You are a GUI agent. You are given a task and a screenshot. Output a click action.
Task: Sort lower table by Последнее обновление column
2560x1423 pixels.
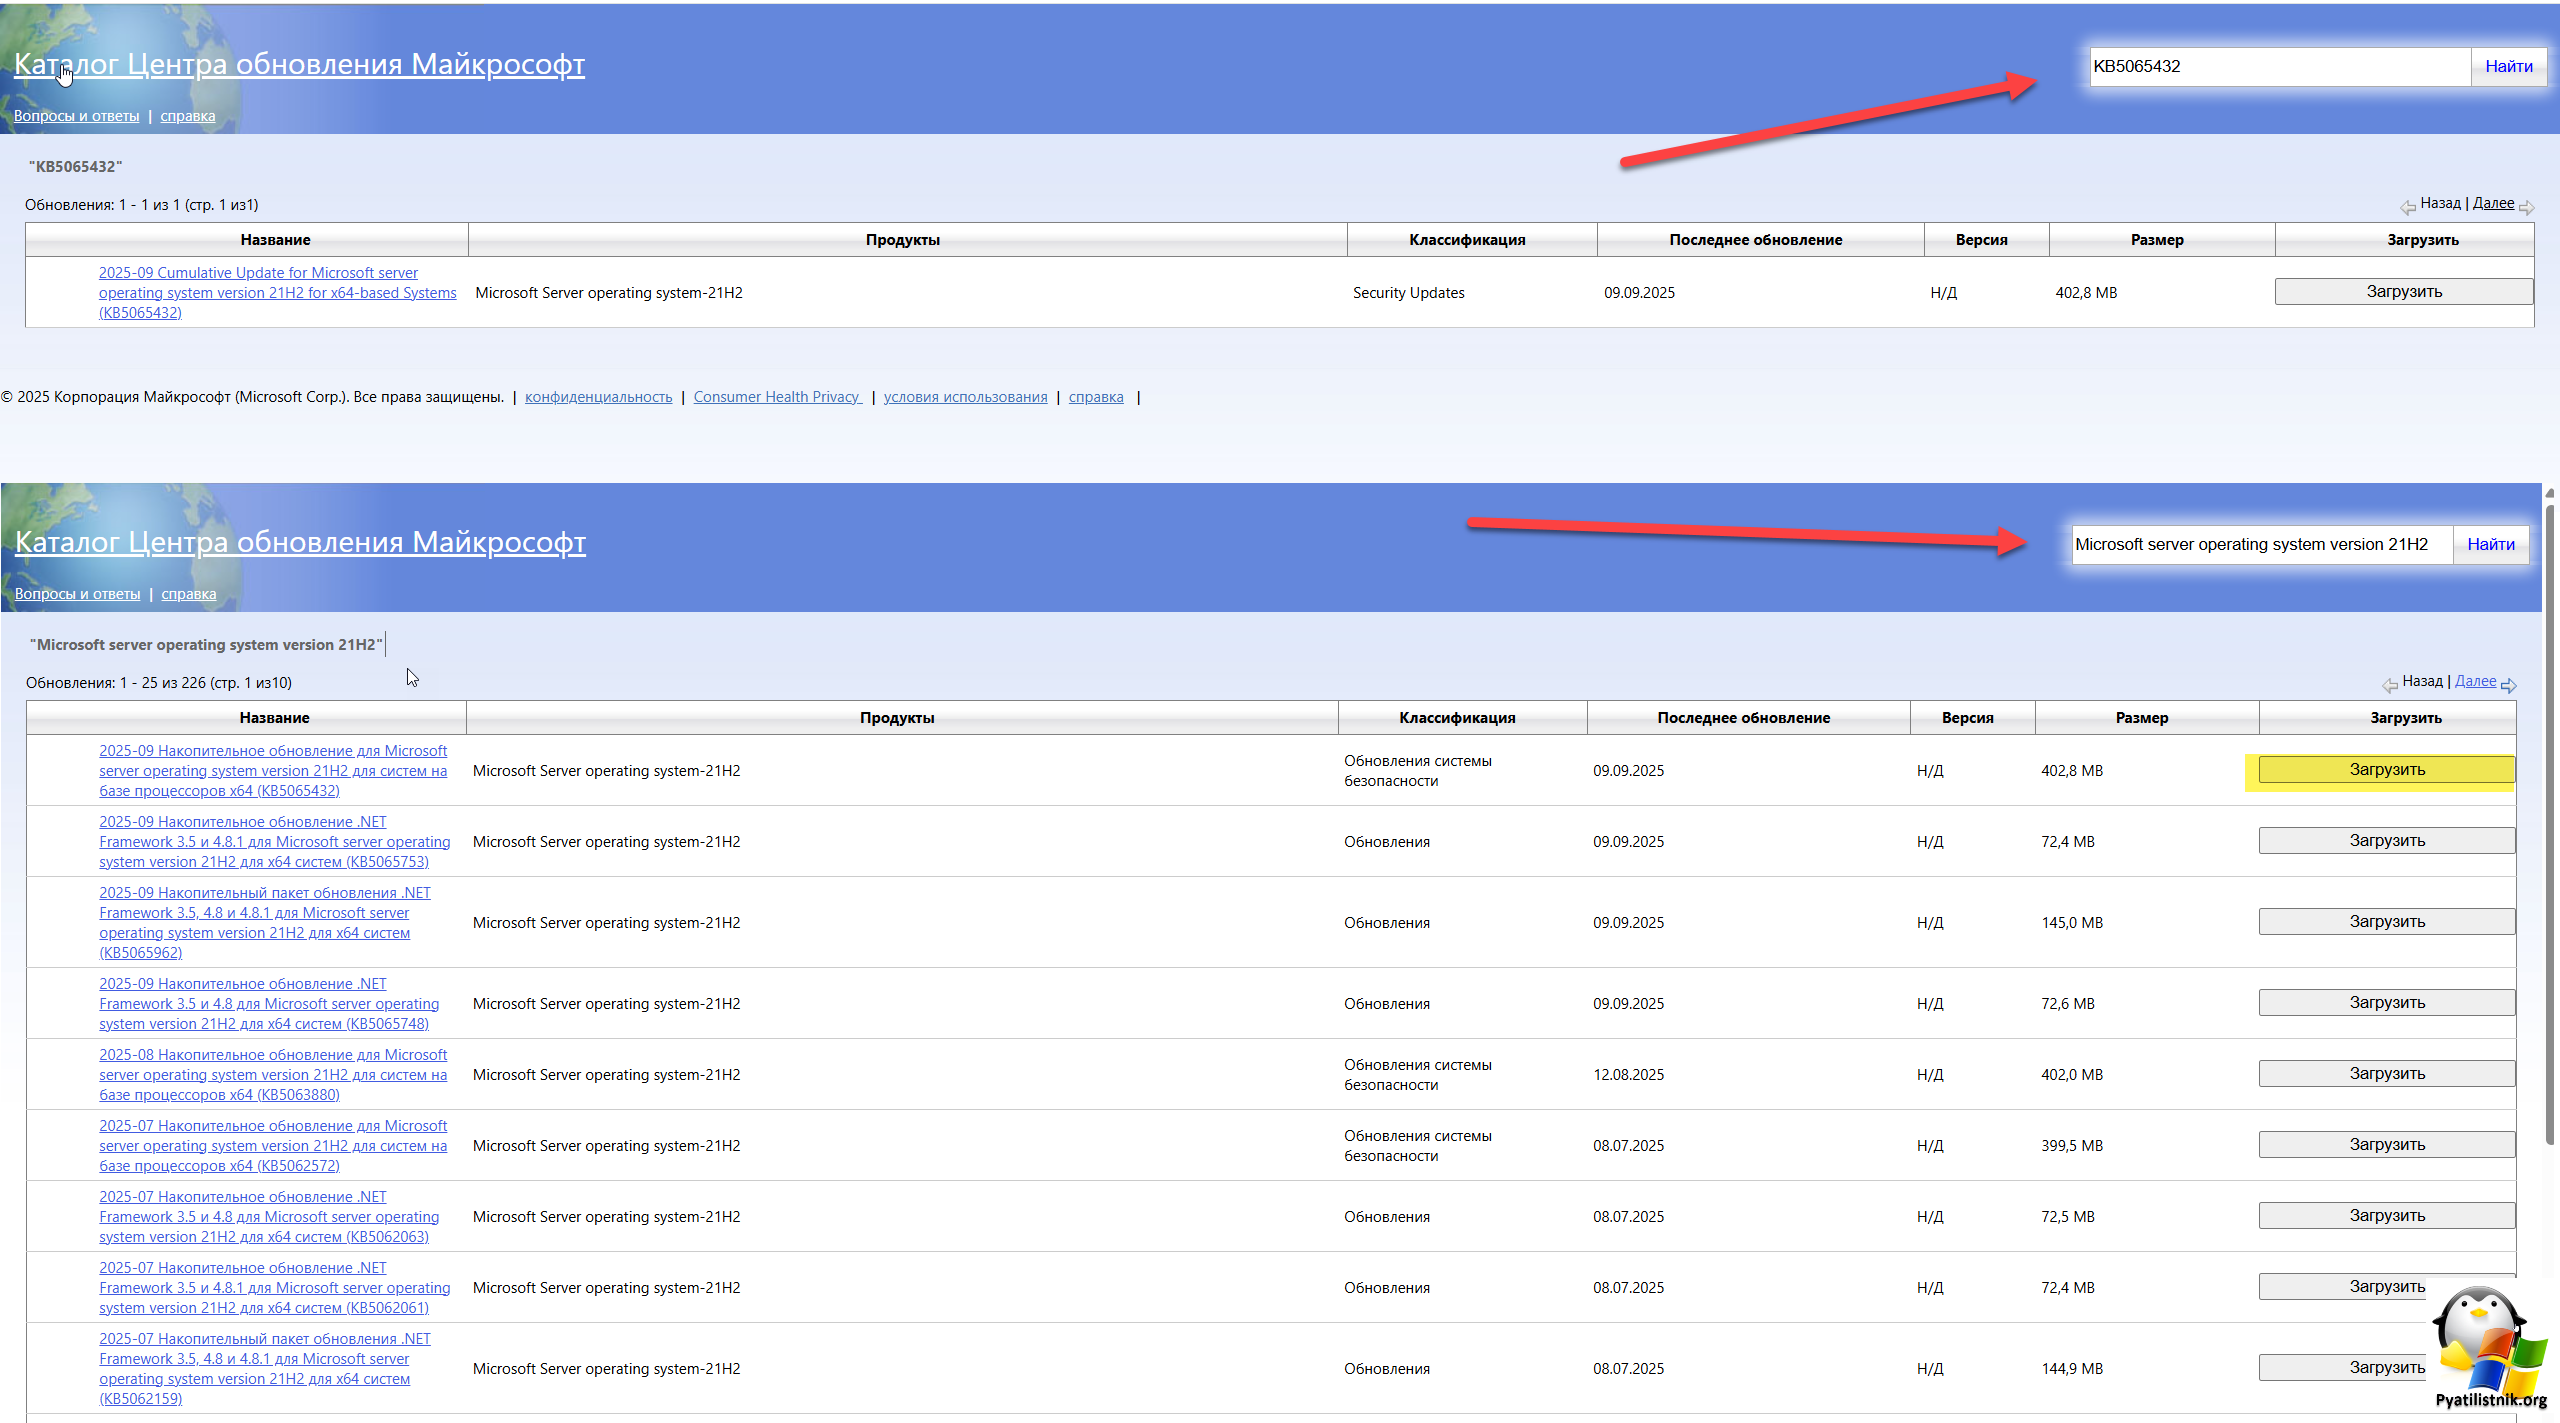[1743, 718]
